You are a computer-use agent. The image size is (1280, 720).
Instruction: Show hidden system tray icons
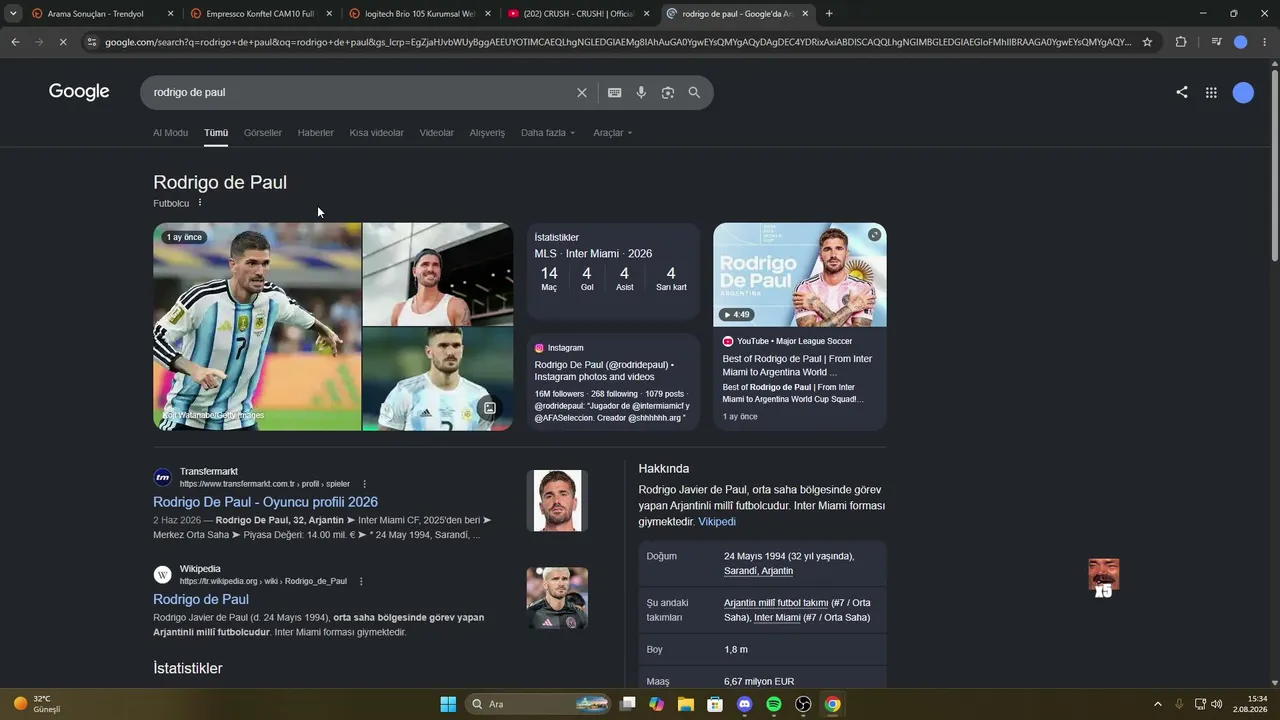[1158, 704]
